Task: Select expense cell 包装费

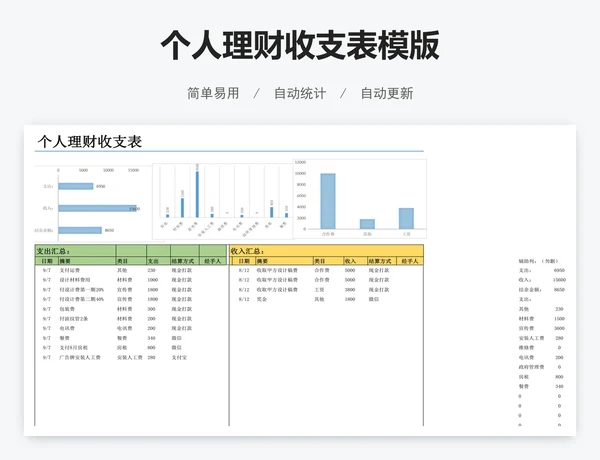Action: [x=67, y=309]
